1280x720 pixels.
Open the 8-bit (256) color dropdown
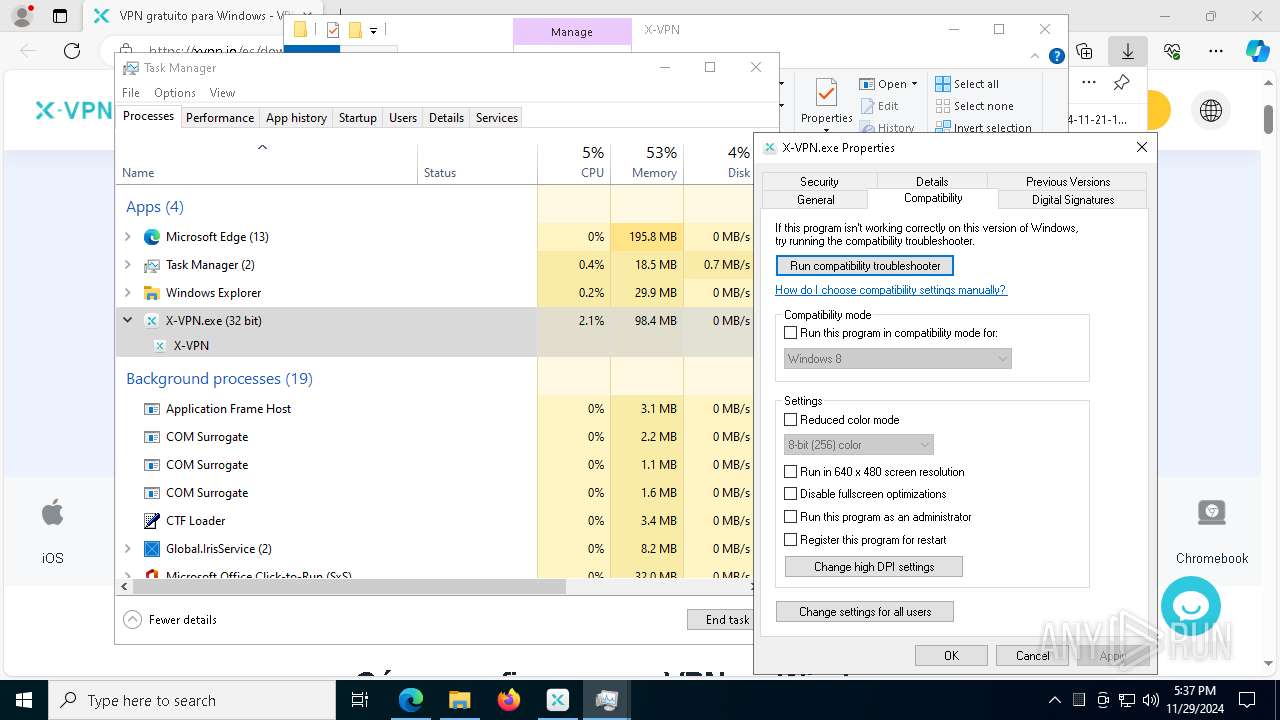859,445
